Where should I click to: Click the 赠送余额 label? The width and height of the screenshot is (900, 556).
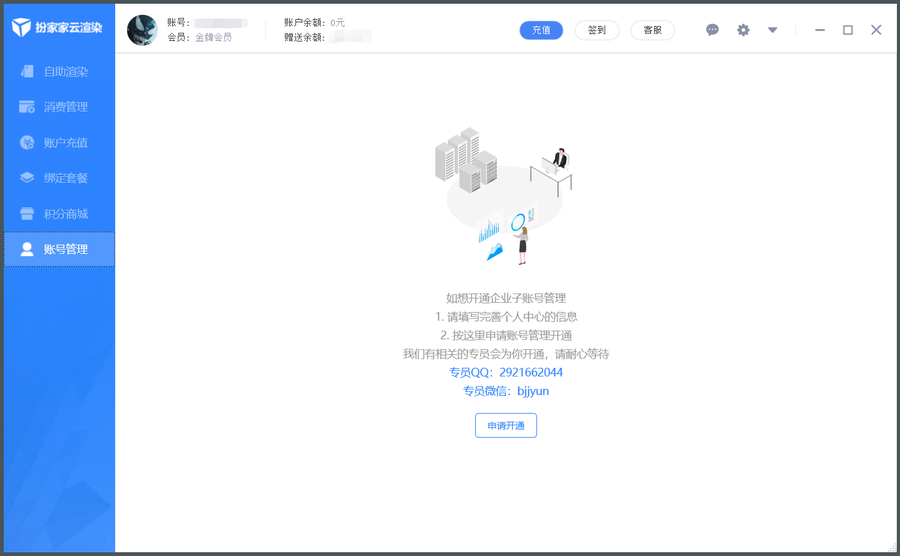[x=304, y=37]
